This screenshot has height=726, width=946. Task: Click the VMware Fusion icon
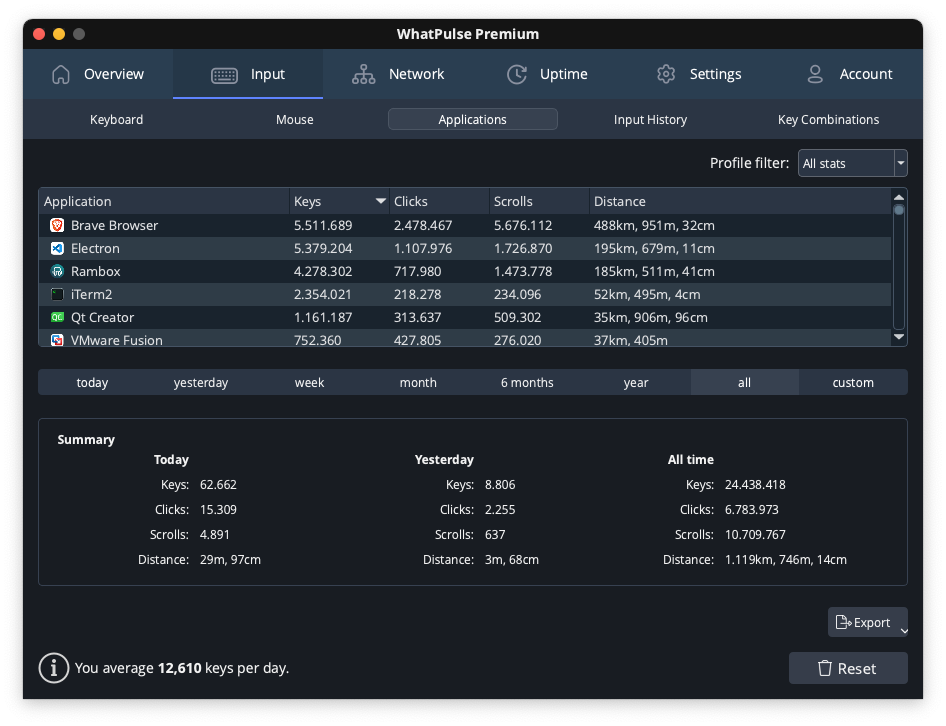[x=57, y=340]
